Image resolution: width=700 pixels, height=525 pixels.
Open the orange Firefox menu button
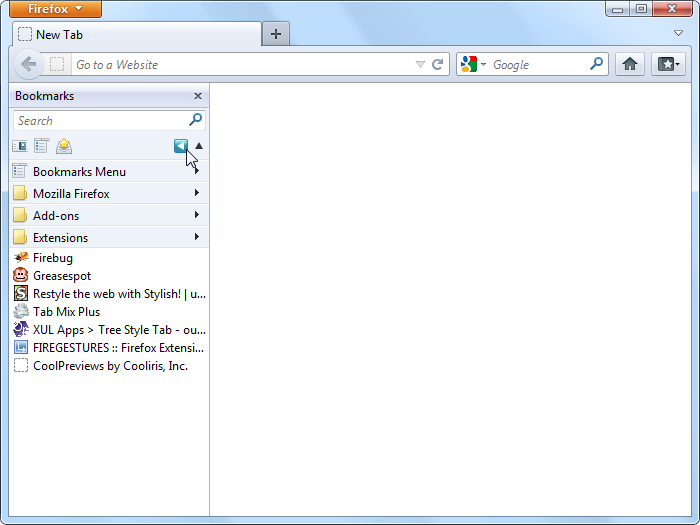click(55, 9)
